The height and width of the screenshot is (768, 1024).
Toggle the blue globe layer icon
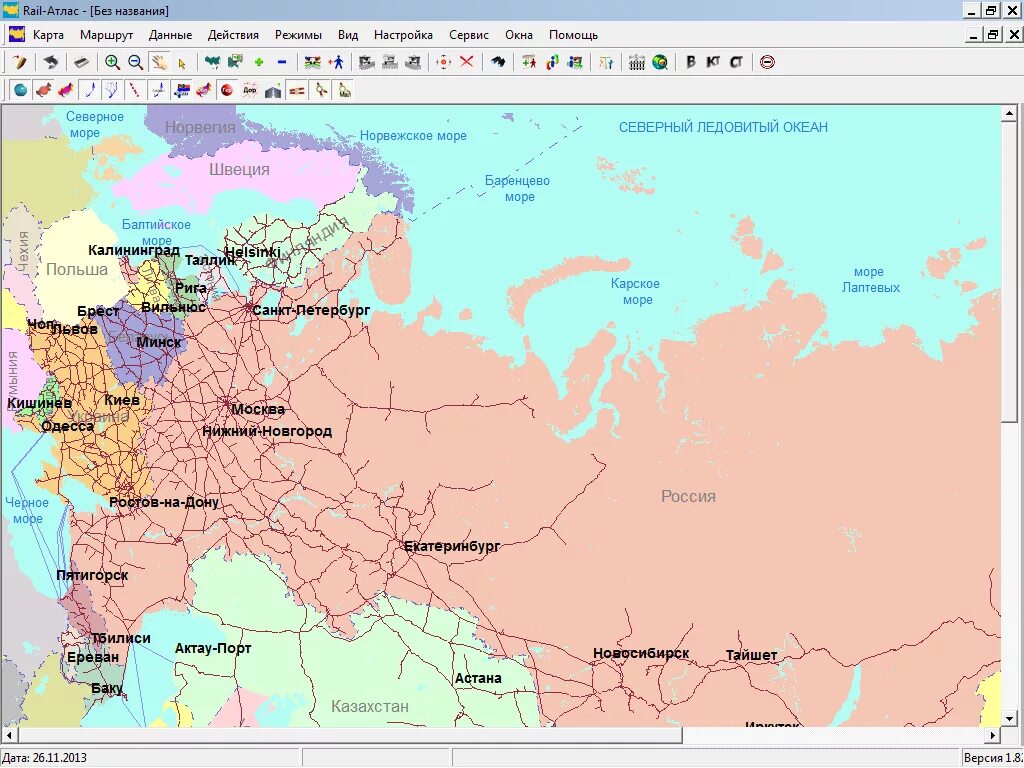click(x=21, y=90)
